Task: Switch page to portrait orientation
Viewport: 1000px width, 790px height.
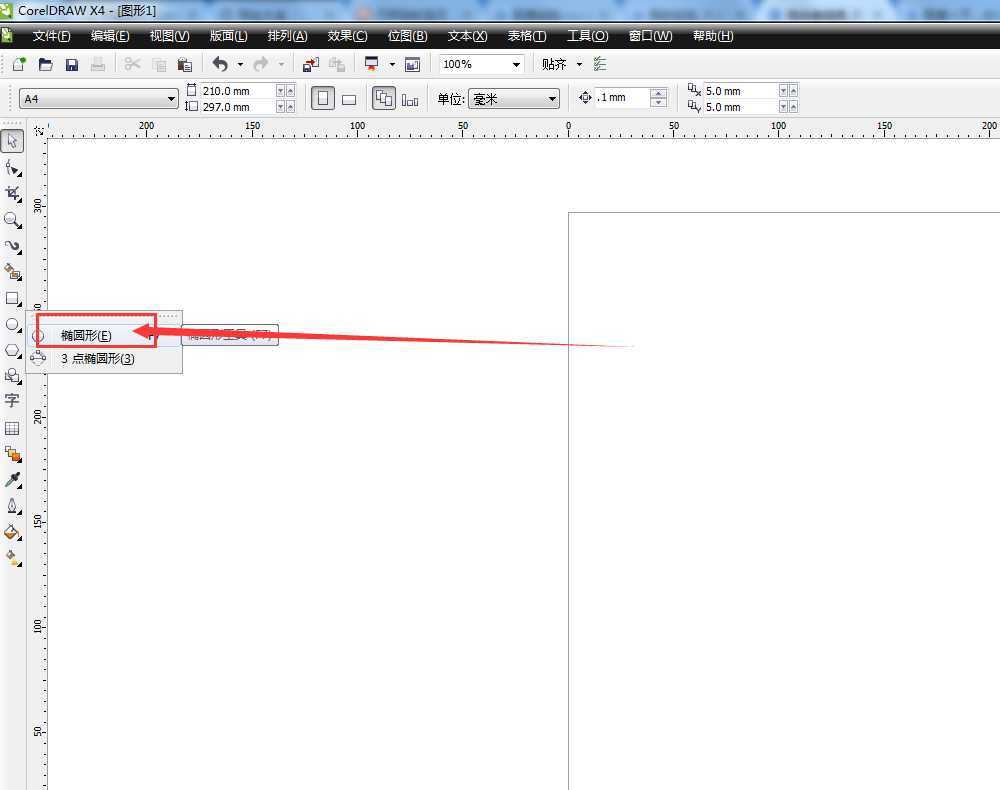Action: pos(322,99)
